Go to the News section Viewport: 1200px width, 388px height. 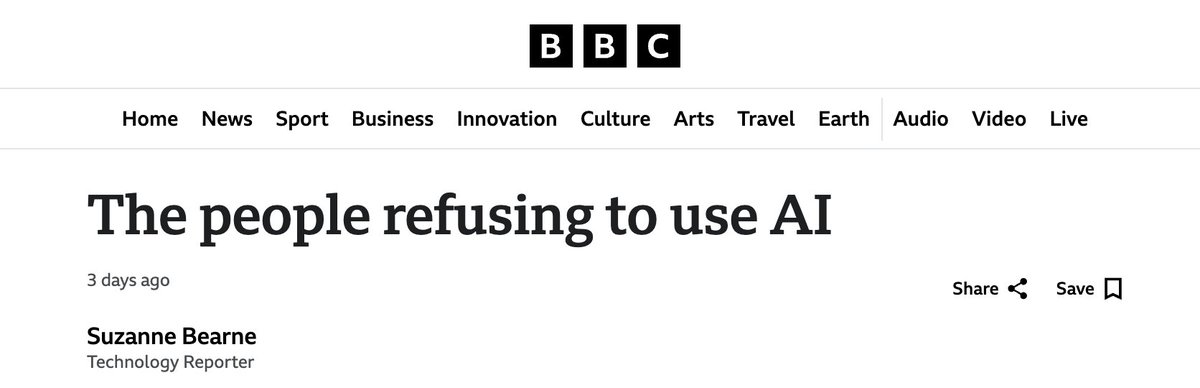tap(227, 119)
